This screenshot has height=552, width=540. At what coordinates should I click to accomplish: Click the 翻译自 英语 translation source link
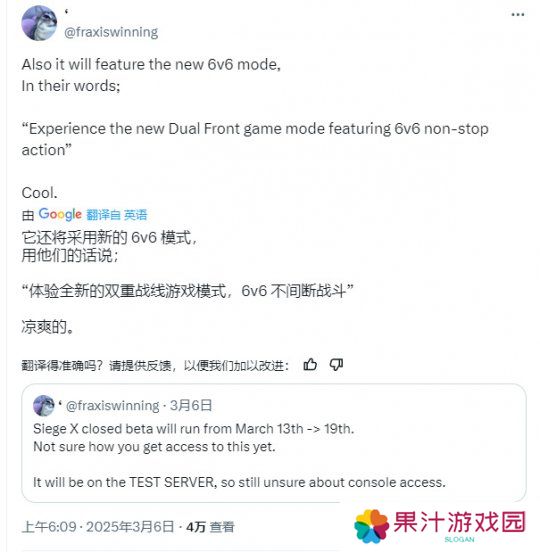(x=117, y=215)
